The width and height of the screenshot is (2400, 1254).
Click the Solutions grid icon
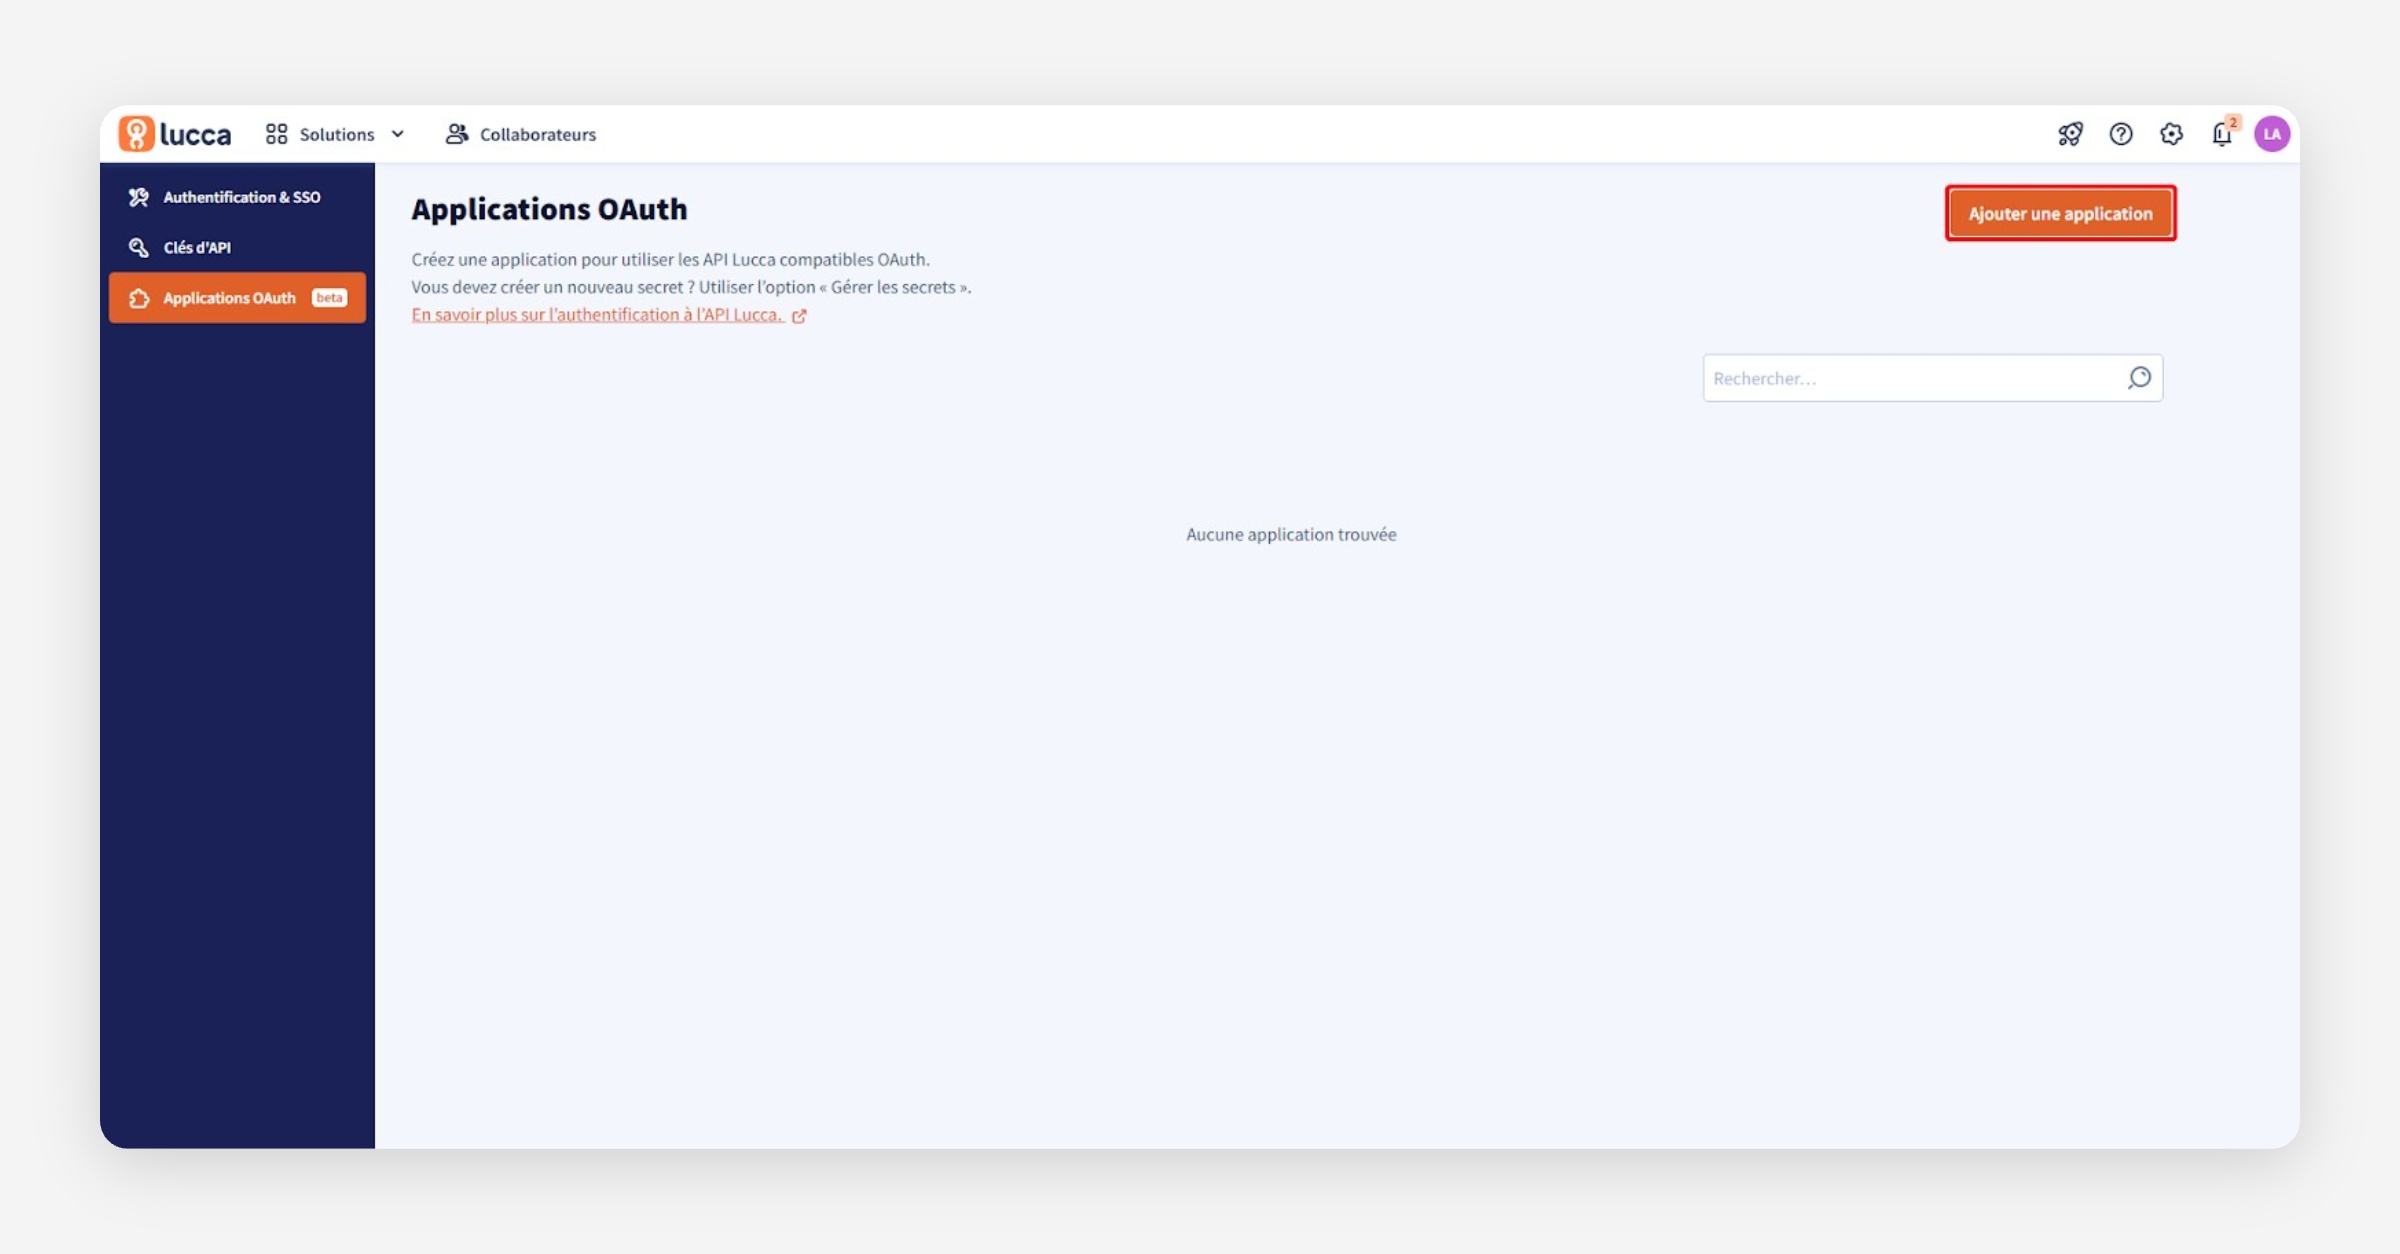277,134
